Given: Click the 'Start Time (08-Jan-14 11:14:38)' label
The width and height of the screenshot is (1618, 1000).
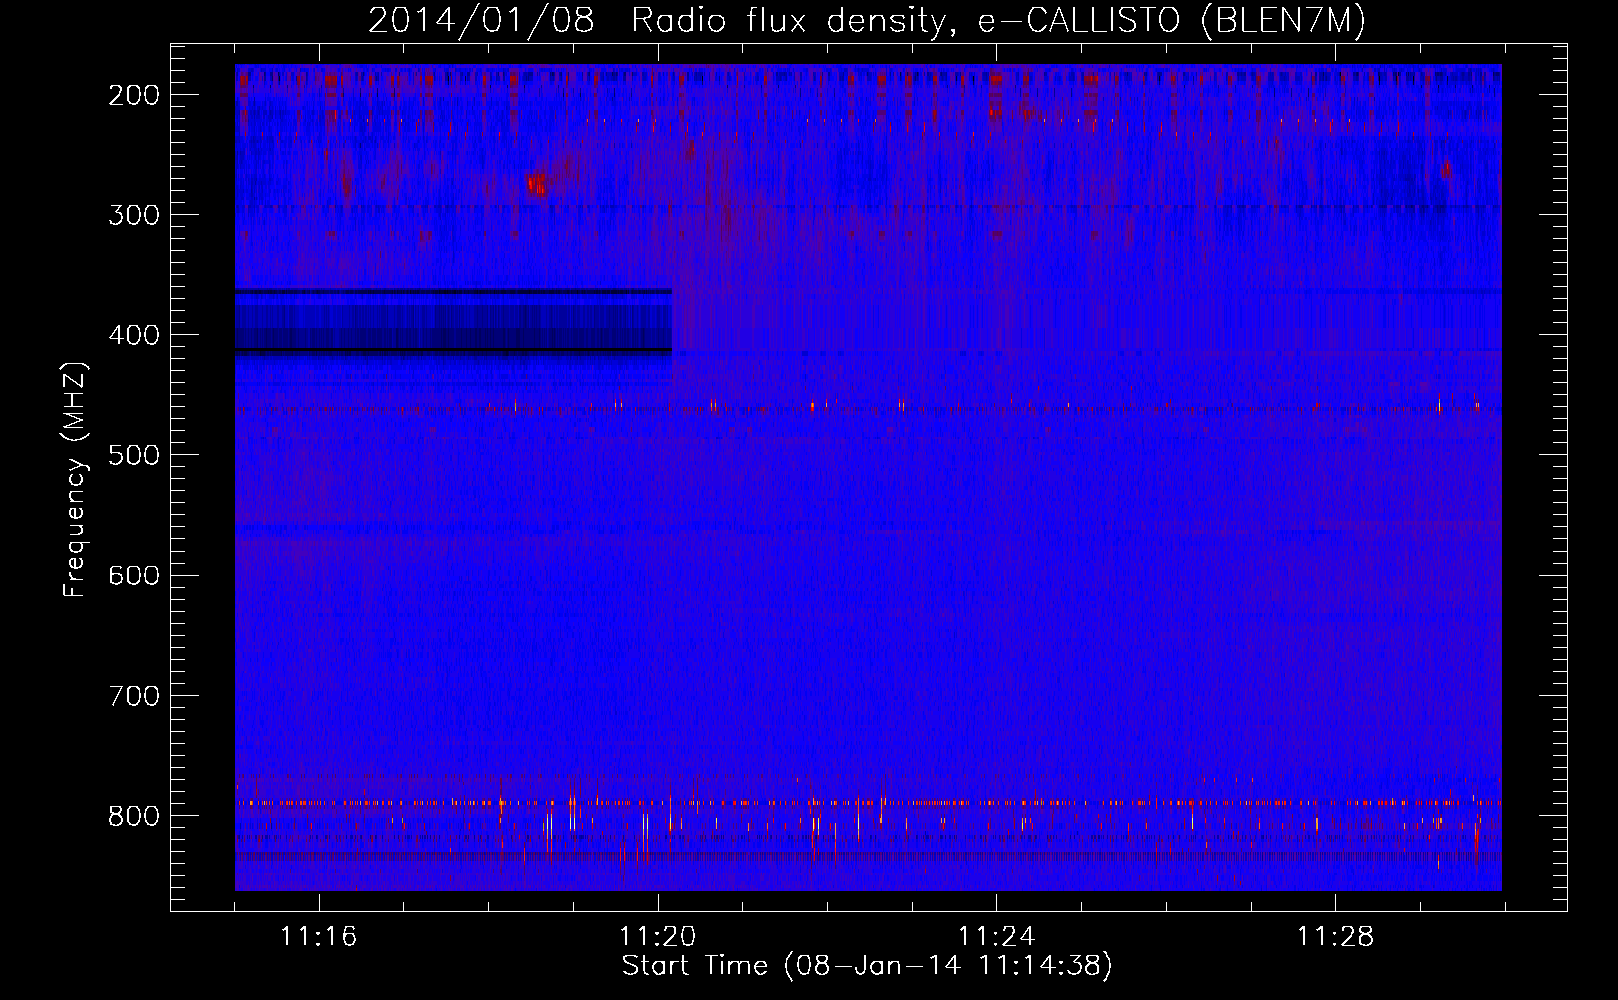Looking at the screenshot, I should 867,966.
